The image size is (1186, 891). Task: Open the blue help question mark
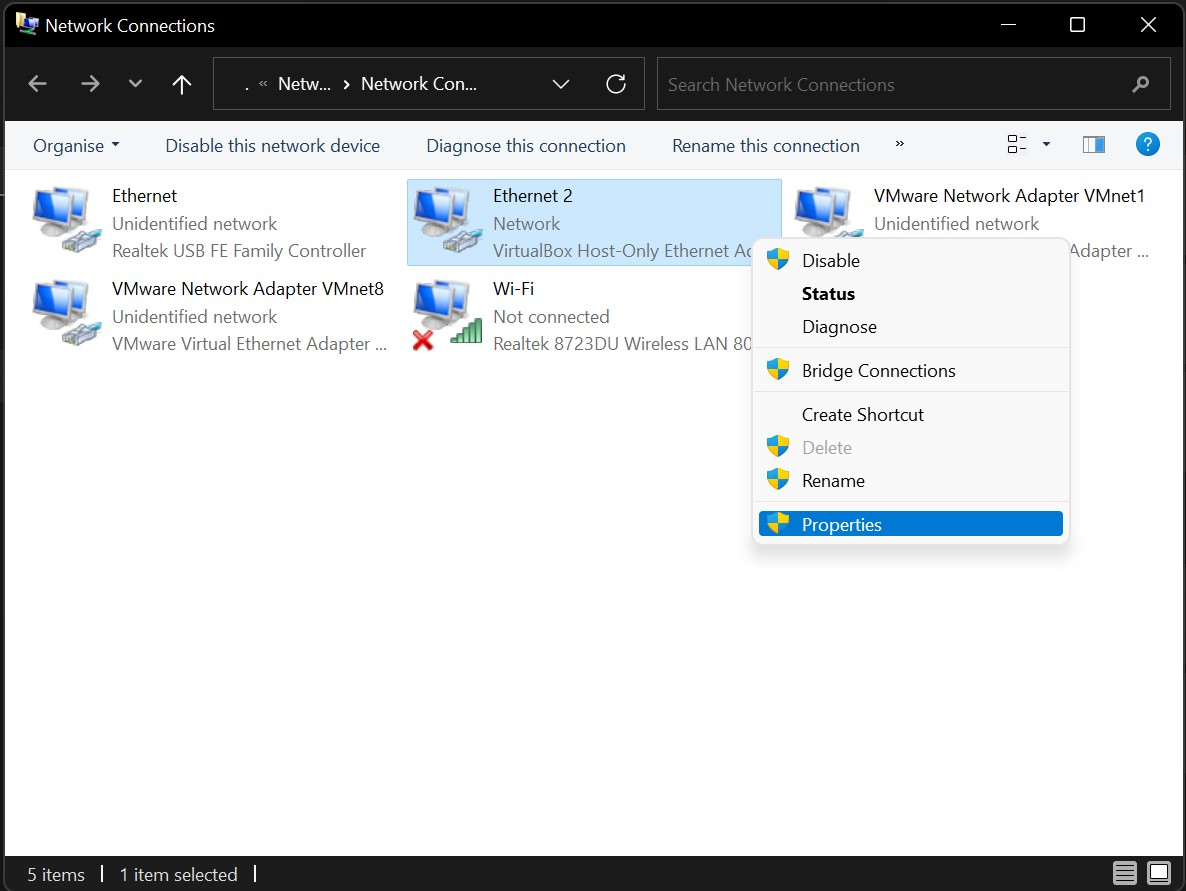1147,144
